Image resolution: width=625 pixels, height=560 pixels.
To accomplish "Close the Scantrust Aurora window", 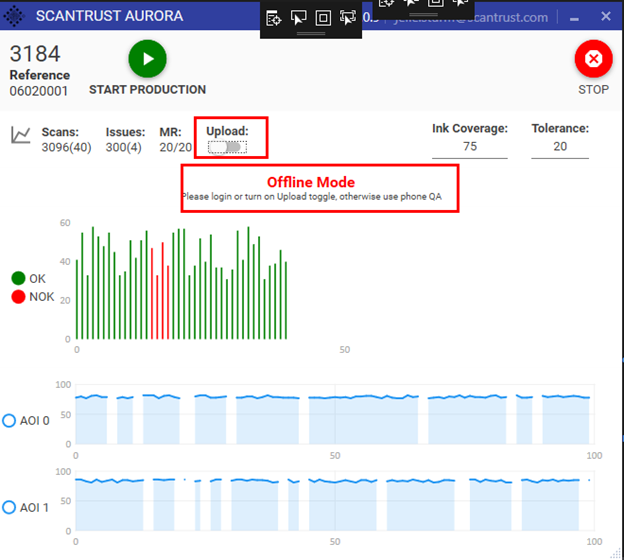I will point(606,16).
